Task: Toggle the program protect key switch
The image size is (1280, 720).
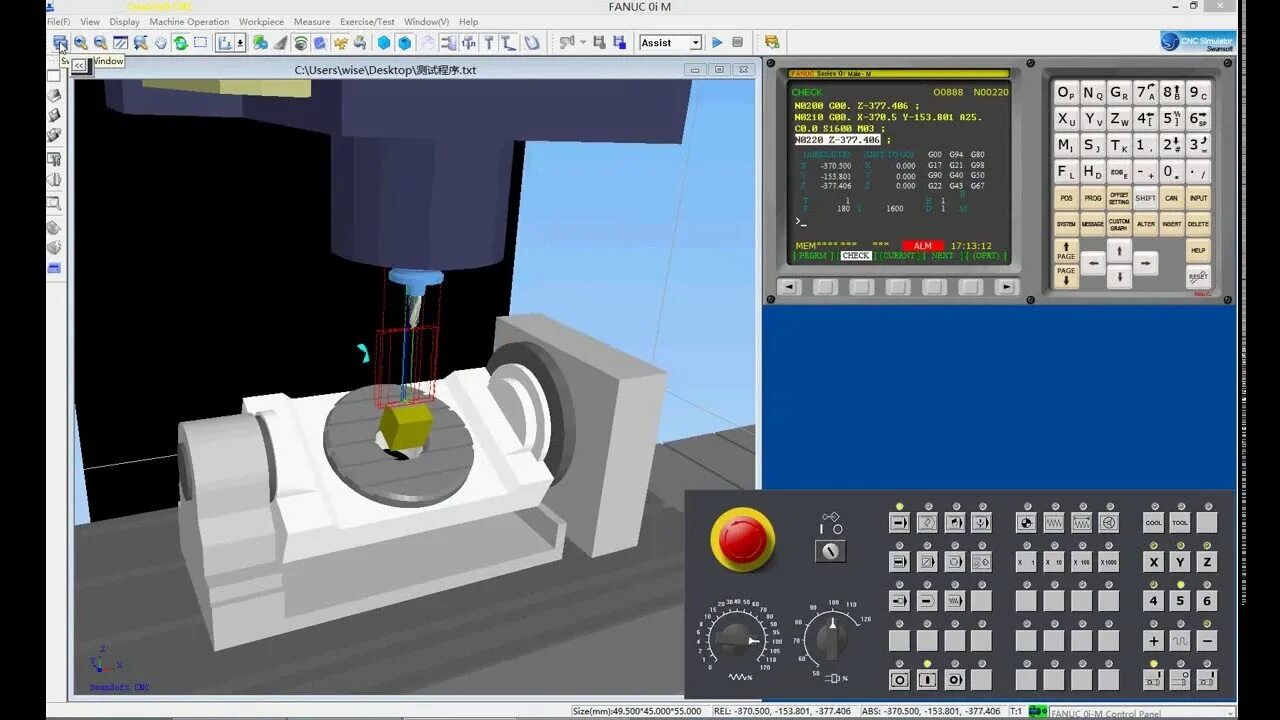Action: [830, 551]
